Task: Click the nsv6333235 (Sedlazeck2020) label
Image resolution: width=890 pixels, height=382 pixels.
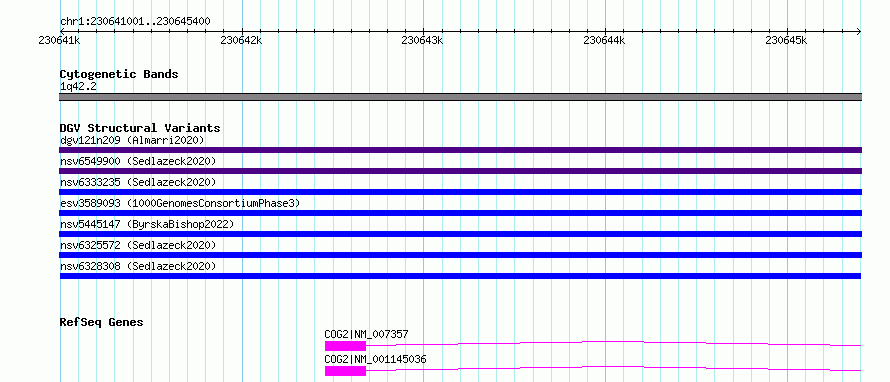Action: pos(138,182)
